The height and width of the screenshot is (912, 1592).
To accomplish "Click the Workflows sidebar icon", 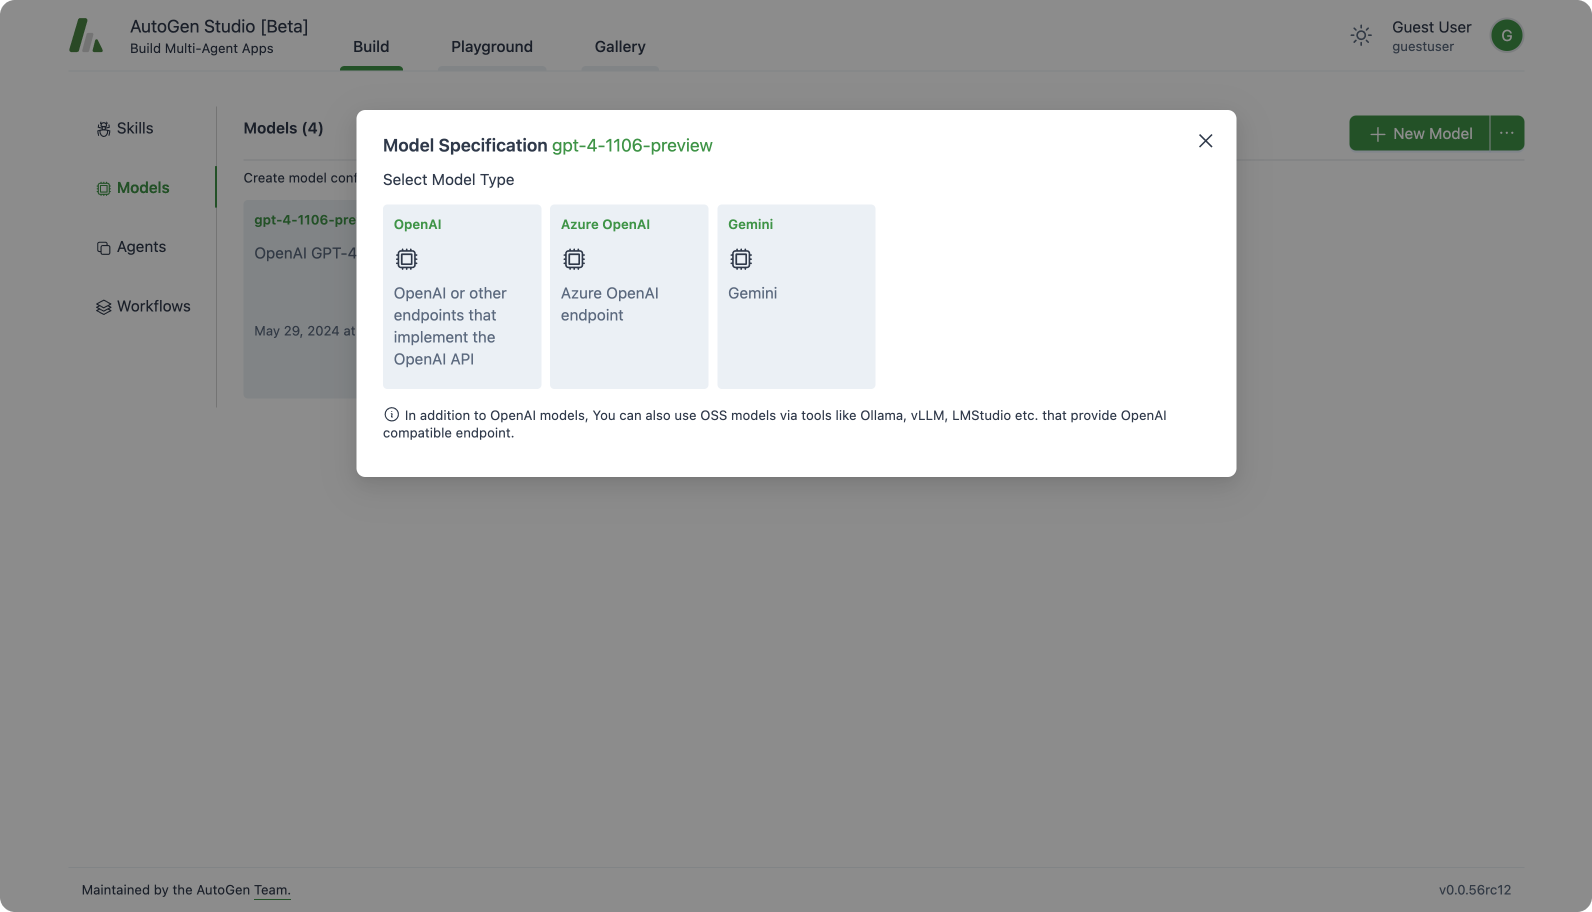I will click(x=103, y=307).
